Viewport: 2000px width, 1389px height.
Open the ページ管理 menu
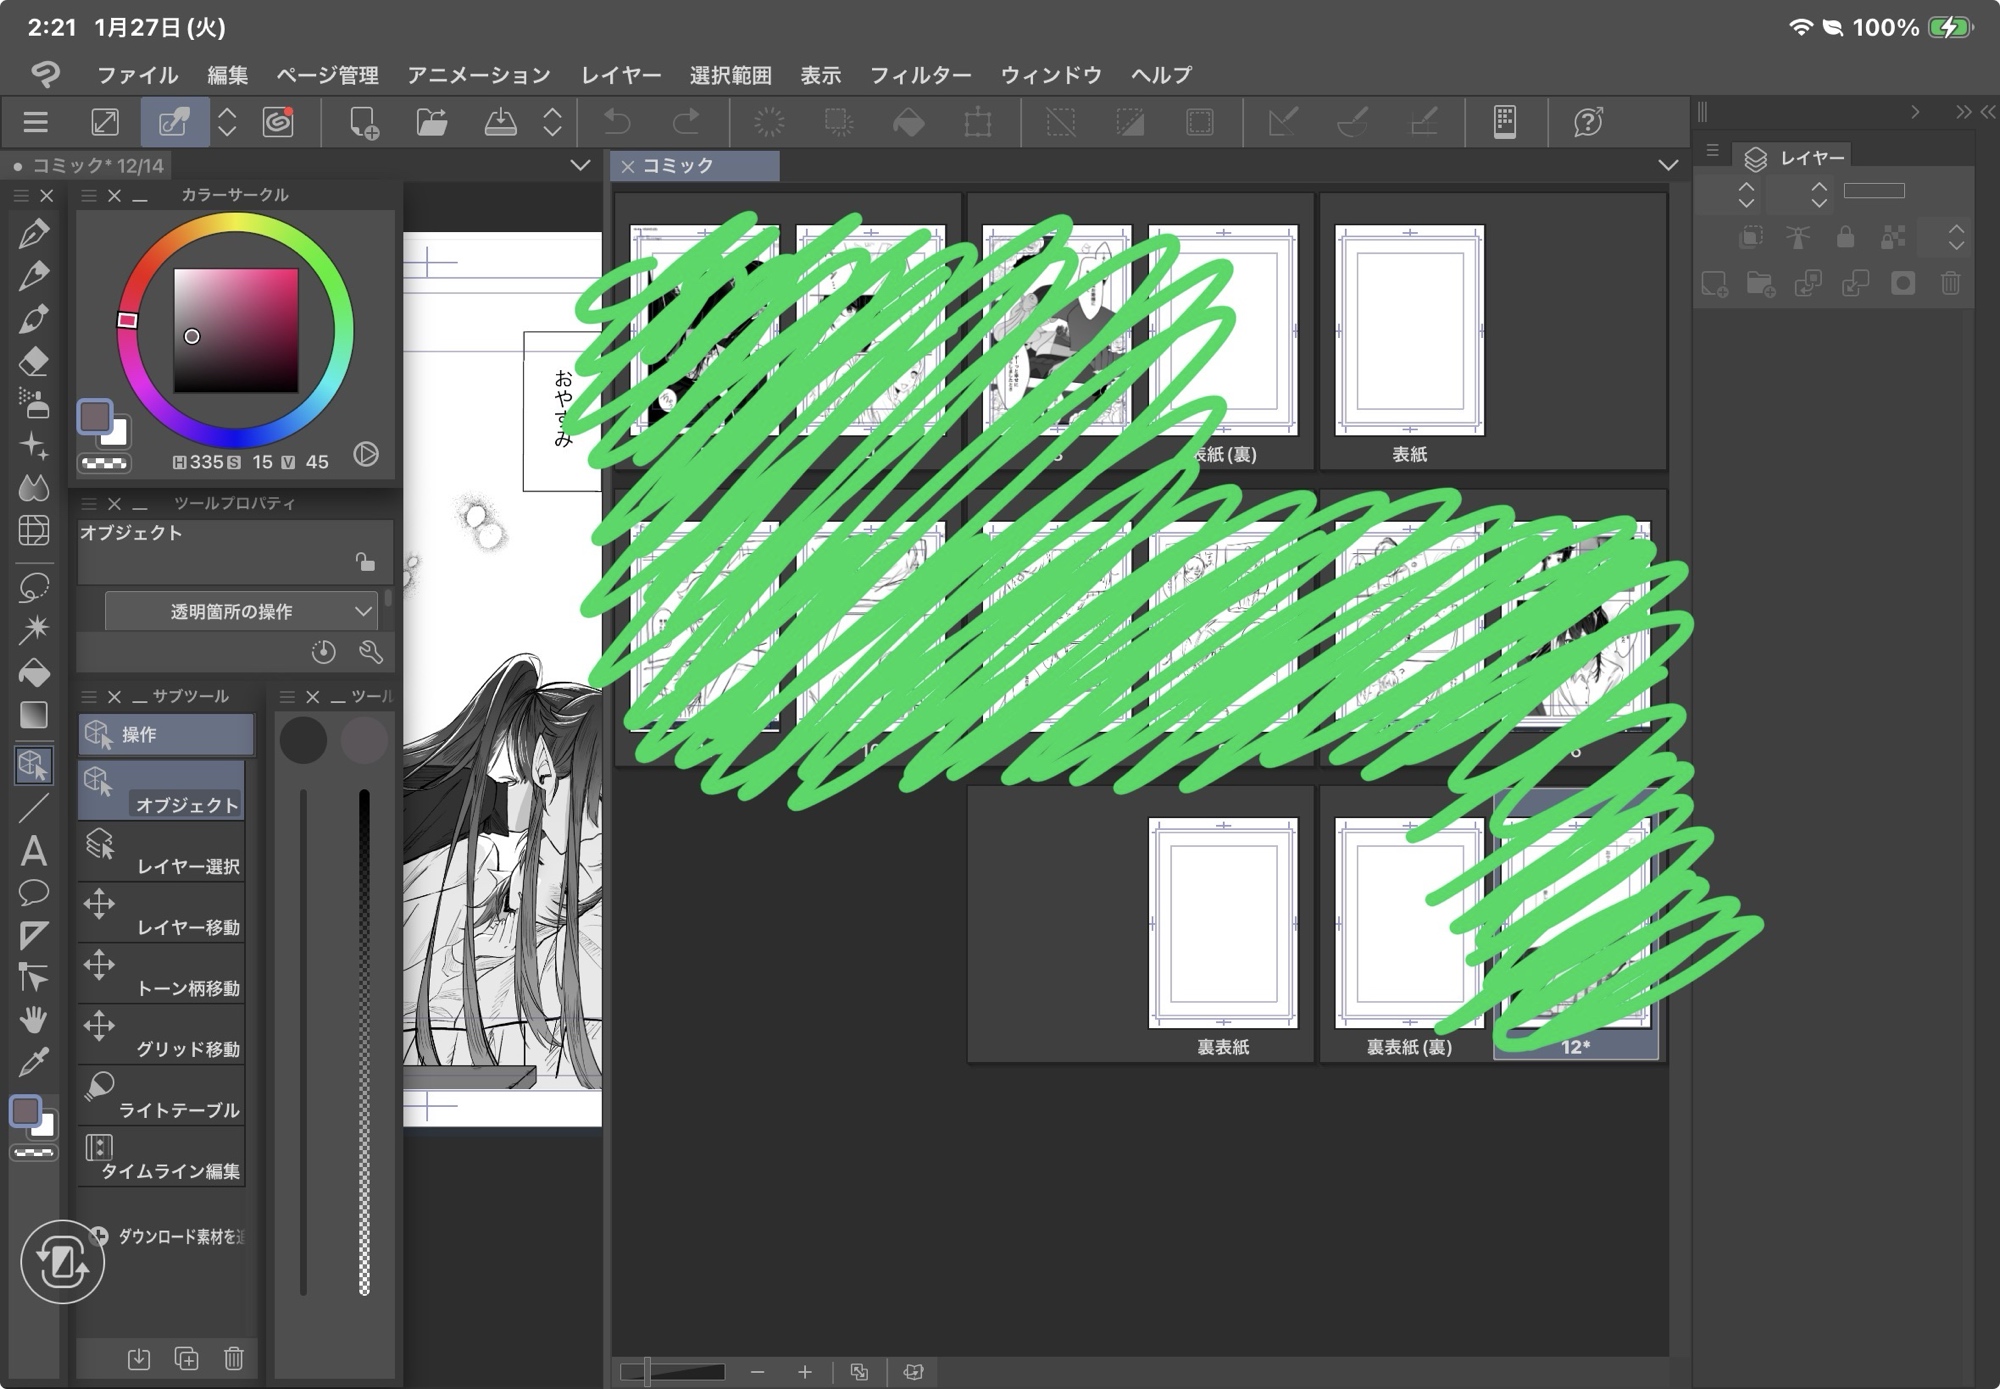[327, 75]
